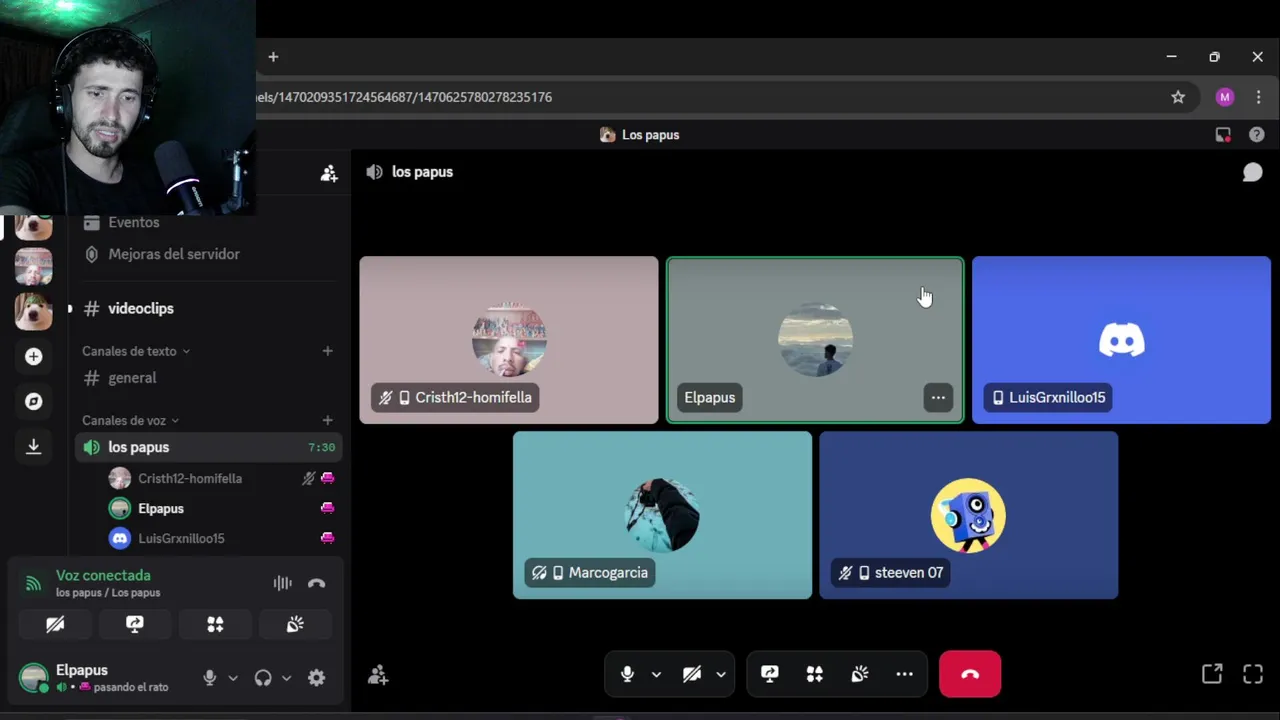Expand headphone output options arrow

286,678
